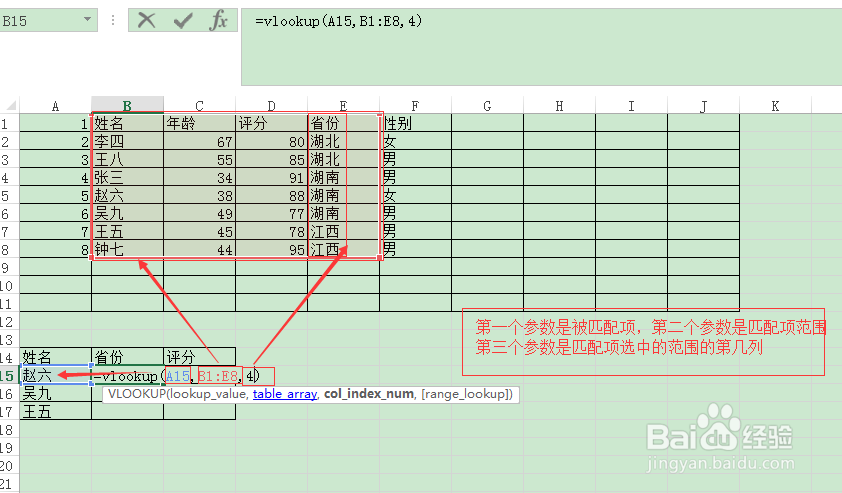Click age cell showing 55

coord(199,159)
